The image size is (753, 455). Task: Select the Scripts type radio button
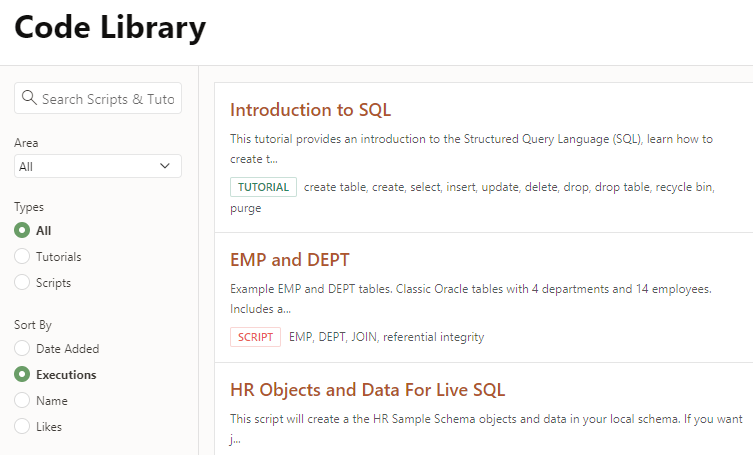[22, 283]
